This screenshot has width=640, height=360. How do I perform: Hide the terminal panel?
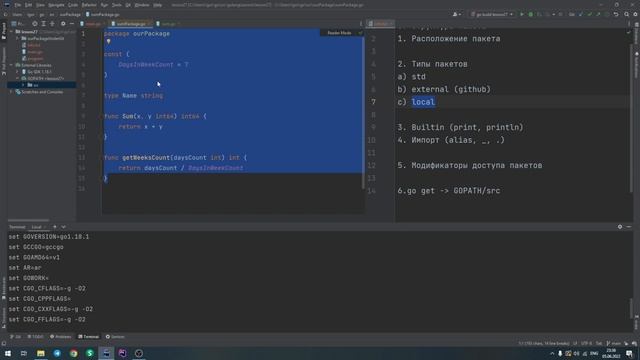click(x=629, y=227)
